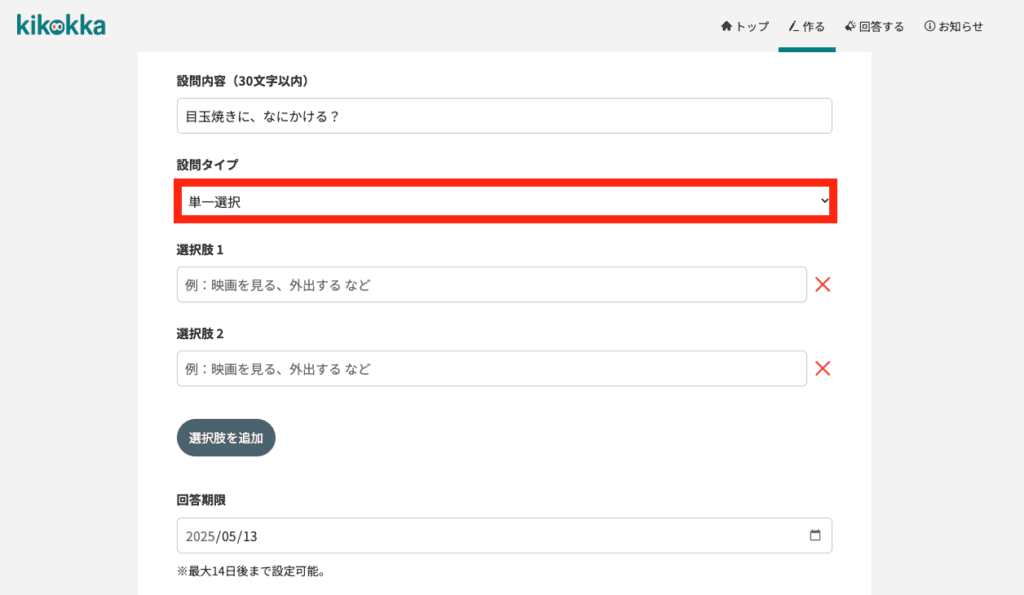This screenshot has height=595, width=1024.
Task: Click into the 選択肢 1 input field
Action: 492,285
